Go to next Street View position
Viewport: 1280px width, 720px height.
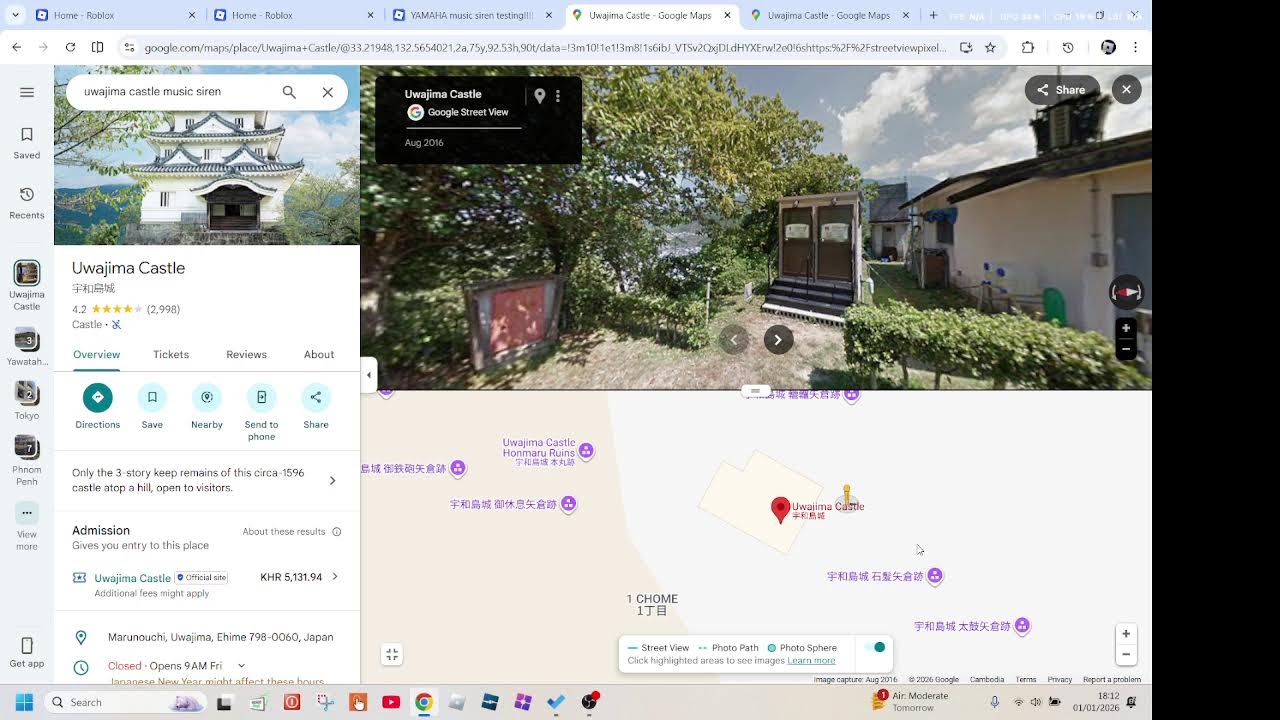point(778,340)
